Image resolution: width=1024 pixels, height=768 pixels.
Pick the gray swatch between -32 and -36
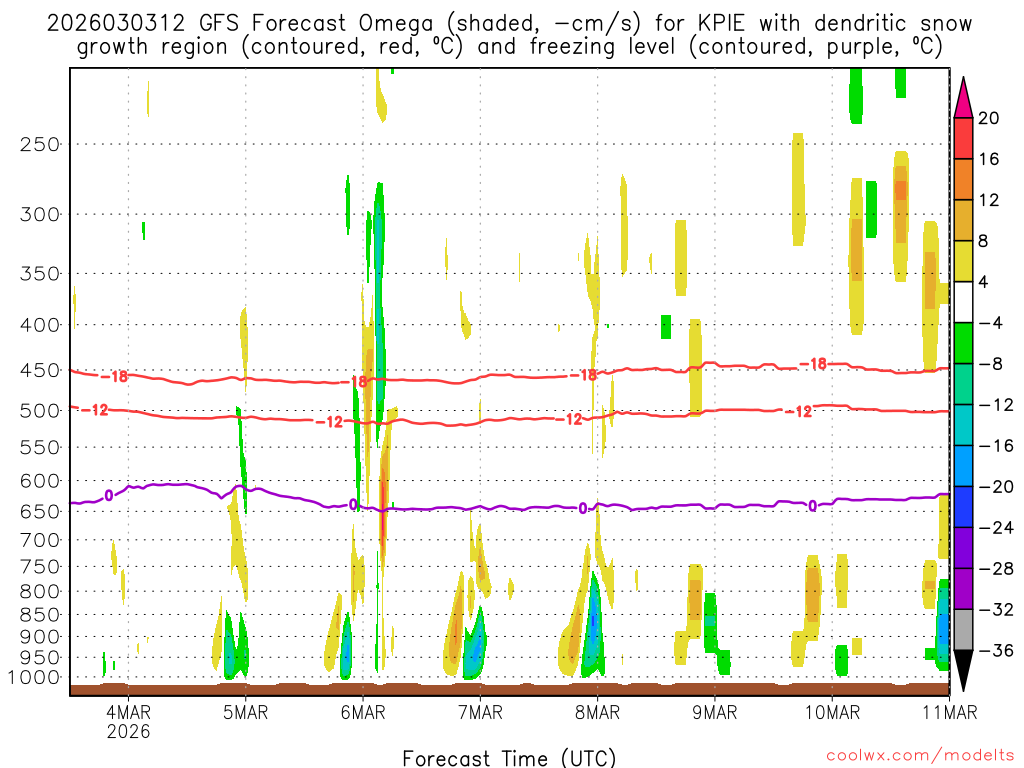[x=963, y=630]
